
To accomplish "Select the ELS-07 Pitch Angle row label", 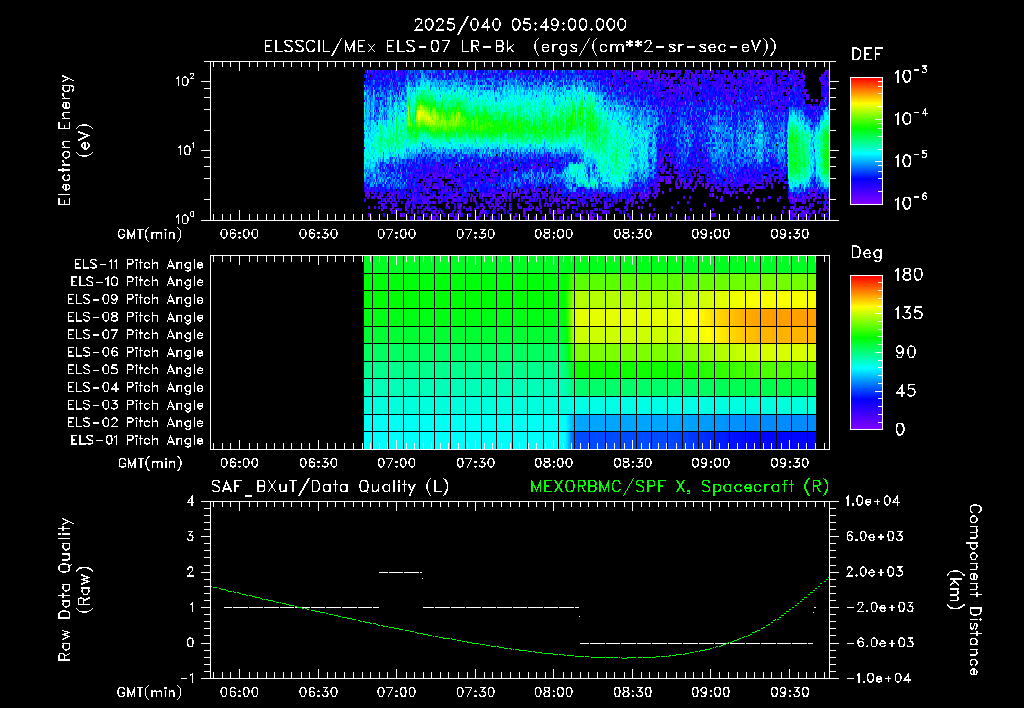I will [x=135, y=334].
